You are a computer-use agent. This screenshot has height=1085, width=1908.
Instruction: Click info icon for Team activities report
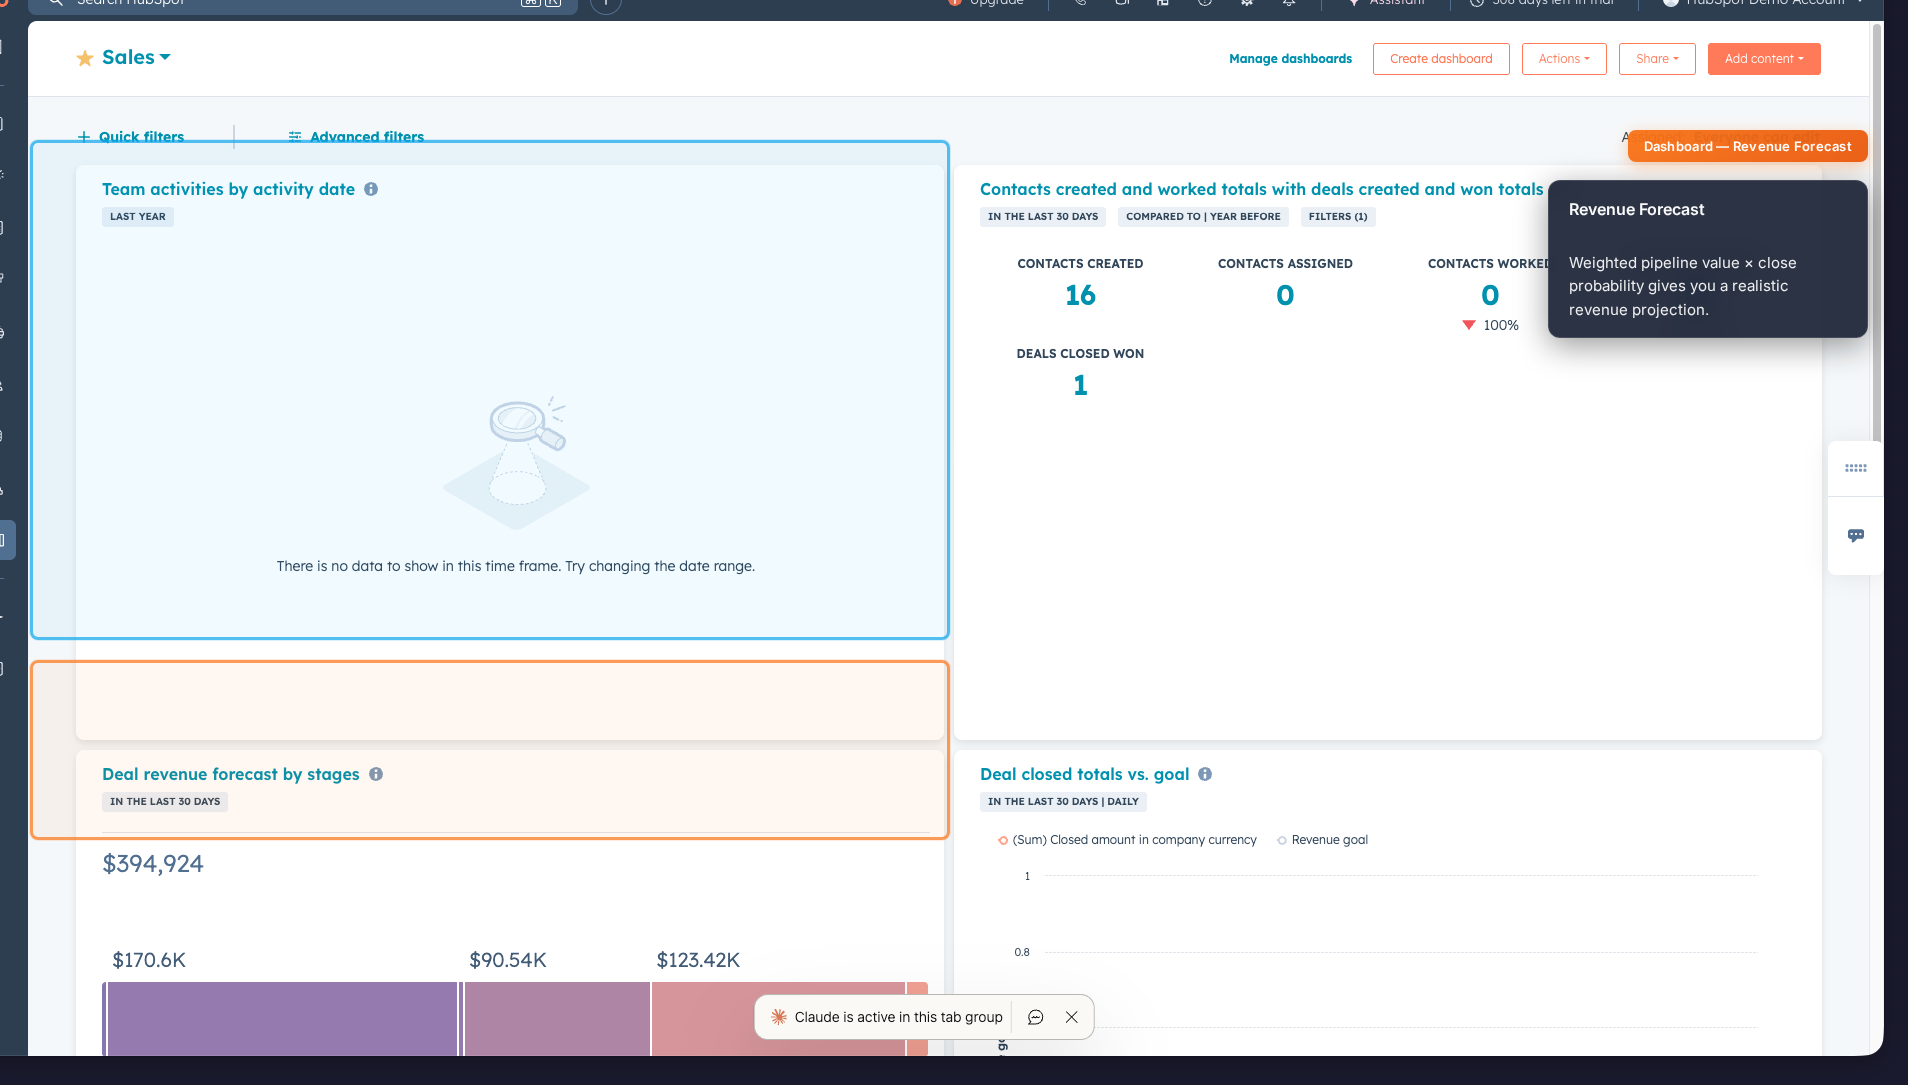tap(371, 189)
